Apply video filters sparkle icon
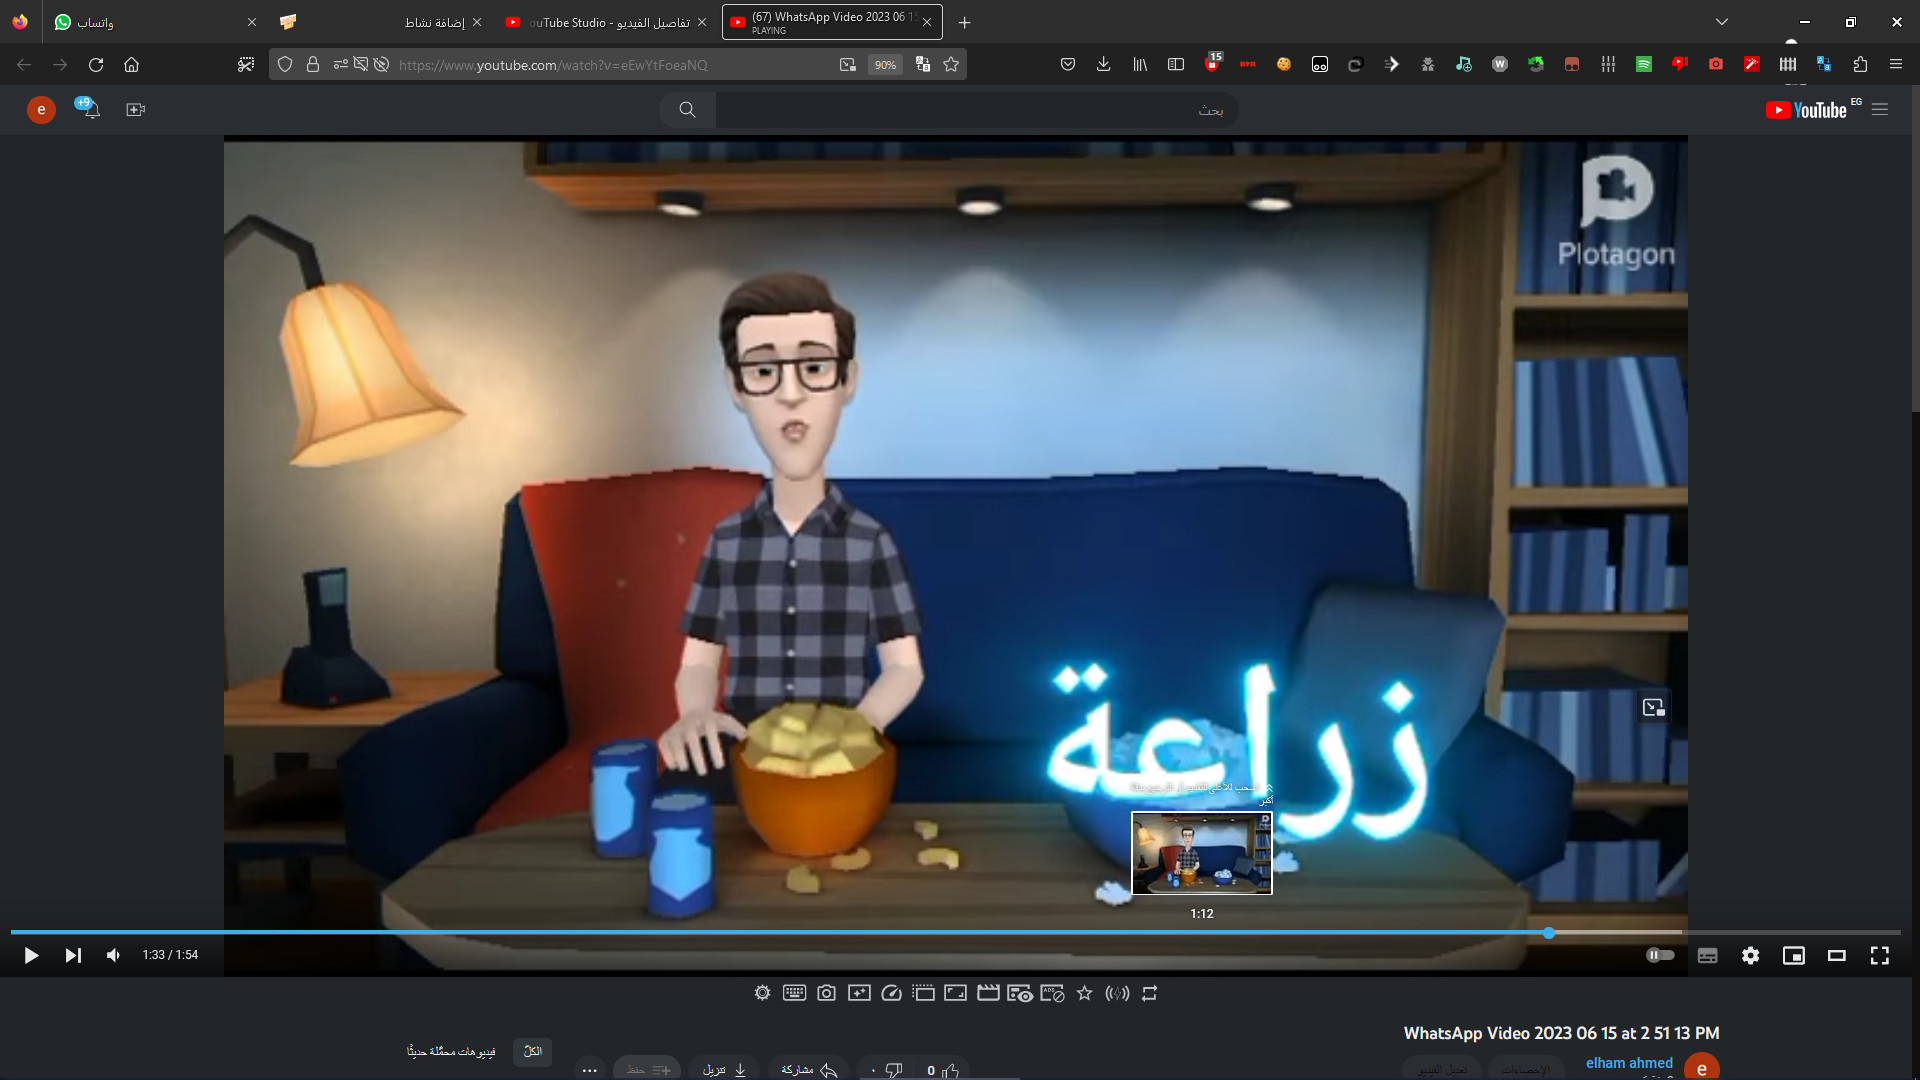This screenshot has height=1080, width=1920. pos(859,993)
